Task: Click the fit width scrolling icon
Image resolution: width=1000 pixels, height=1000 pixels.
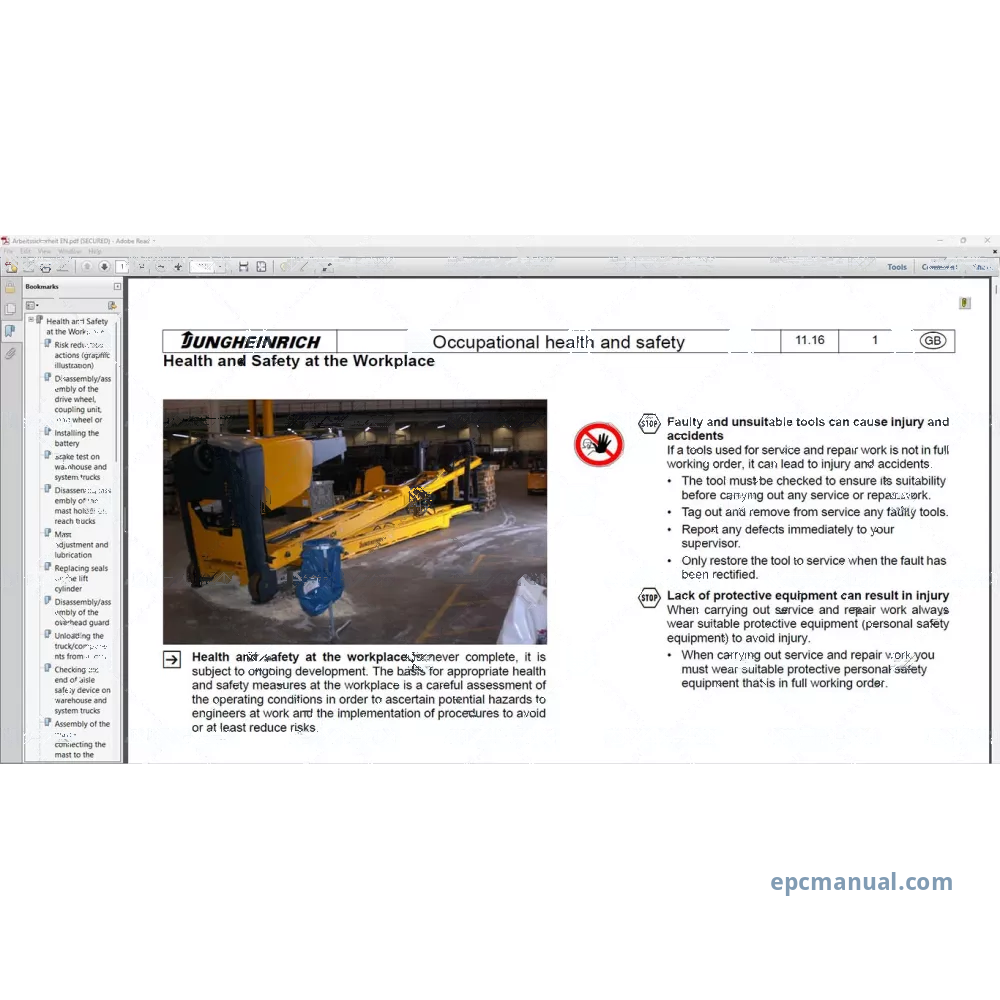Action: click(x=244, y=267)
